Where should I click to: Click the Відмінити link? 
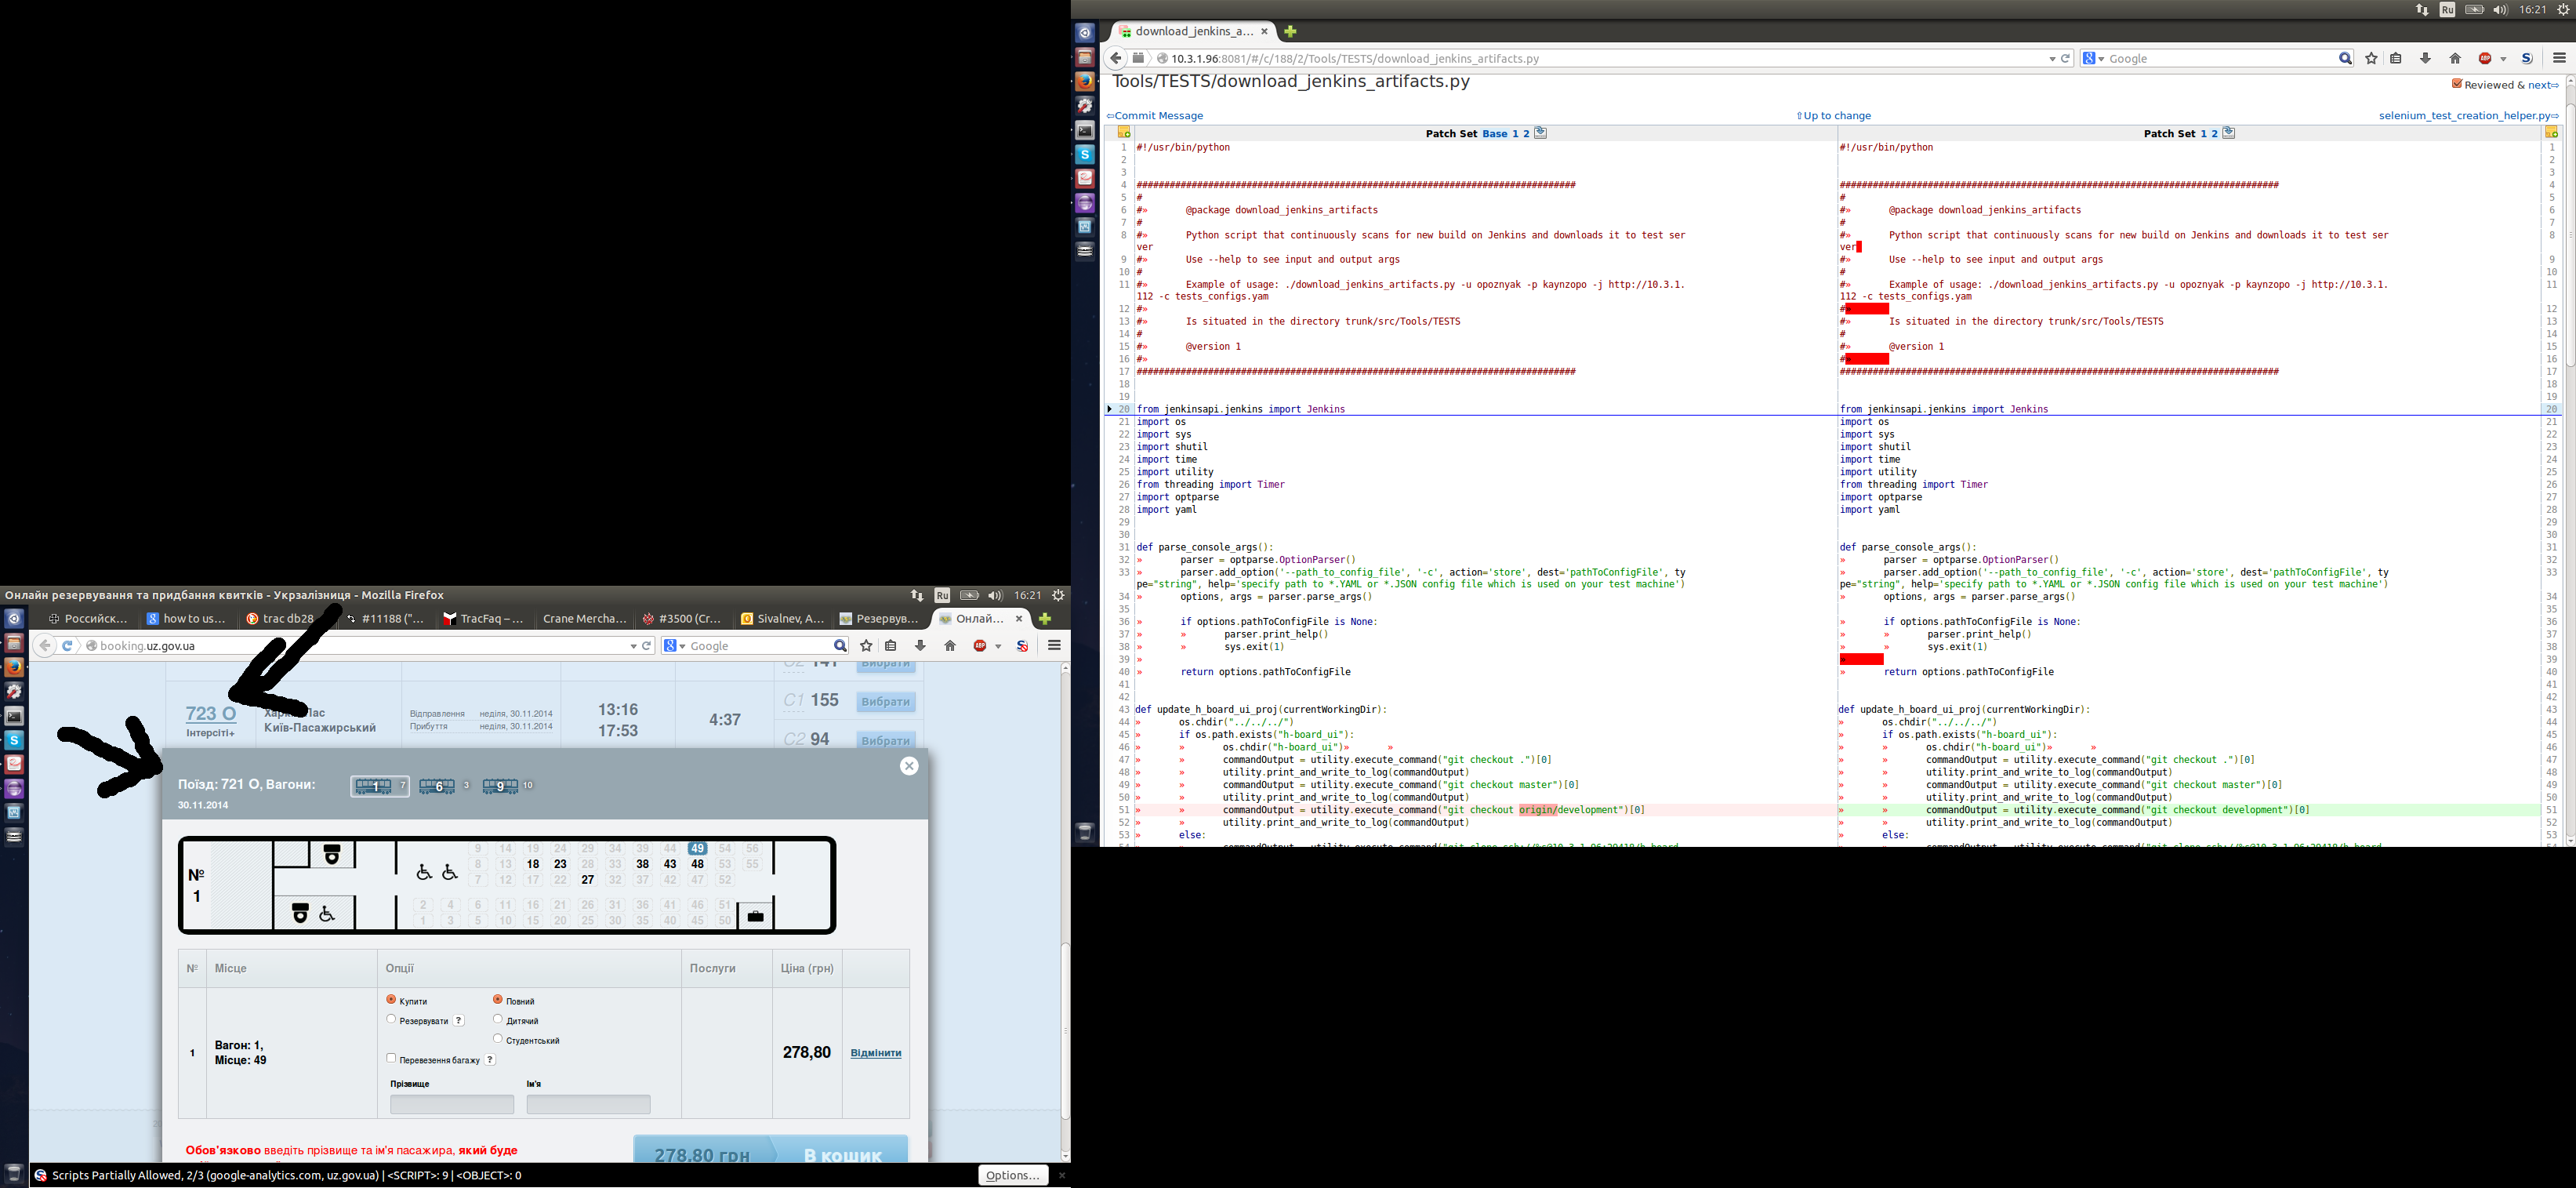tap(875, 1053)
